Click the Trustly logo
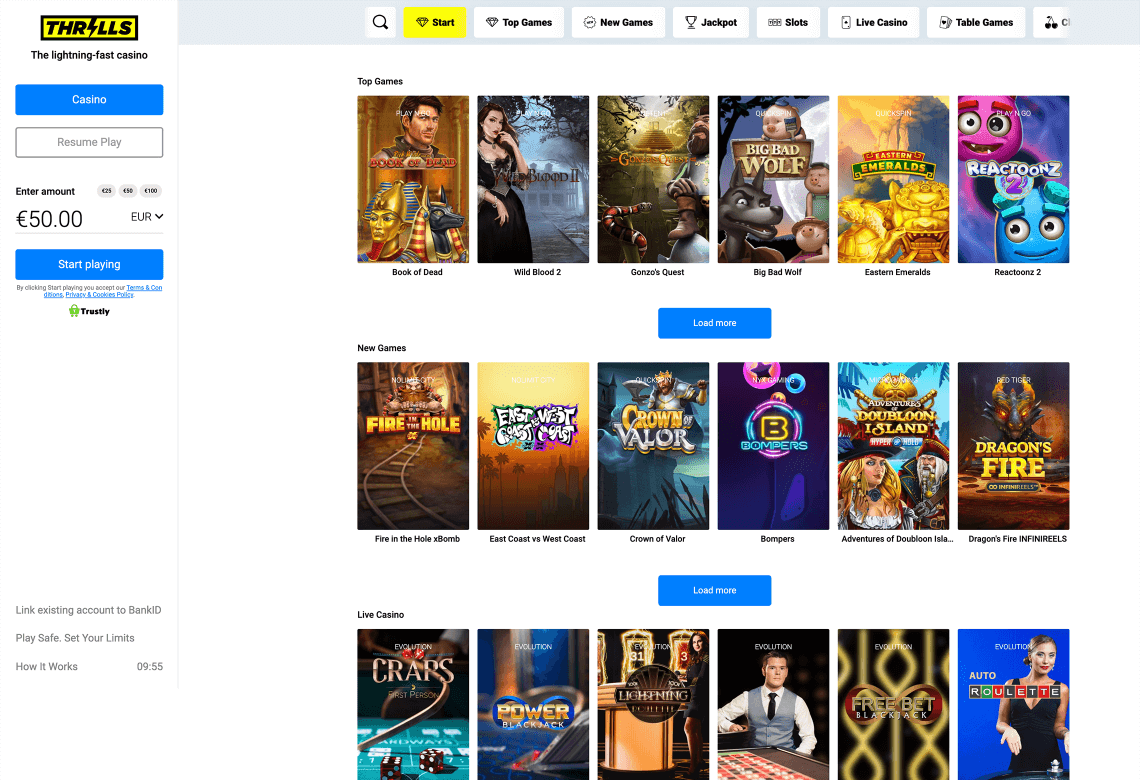Image resolution: width=1140 pixels, height=780 pixels. (89, 311)
